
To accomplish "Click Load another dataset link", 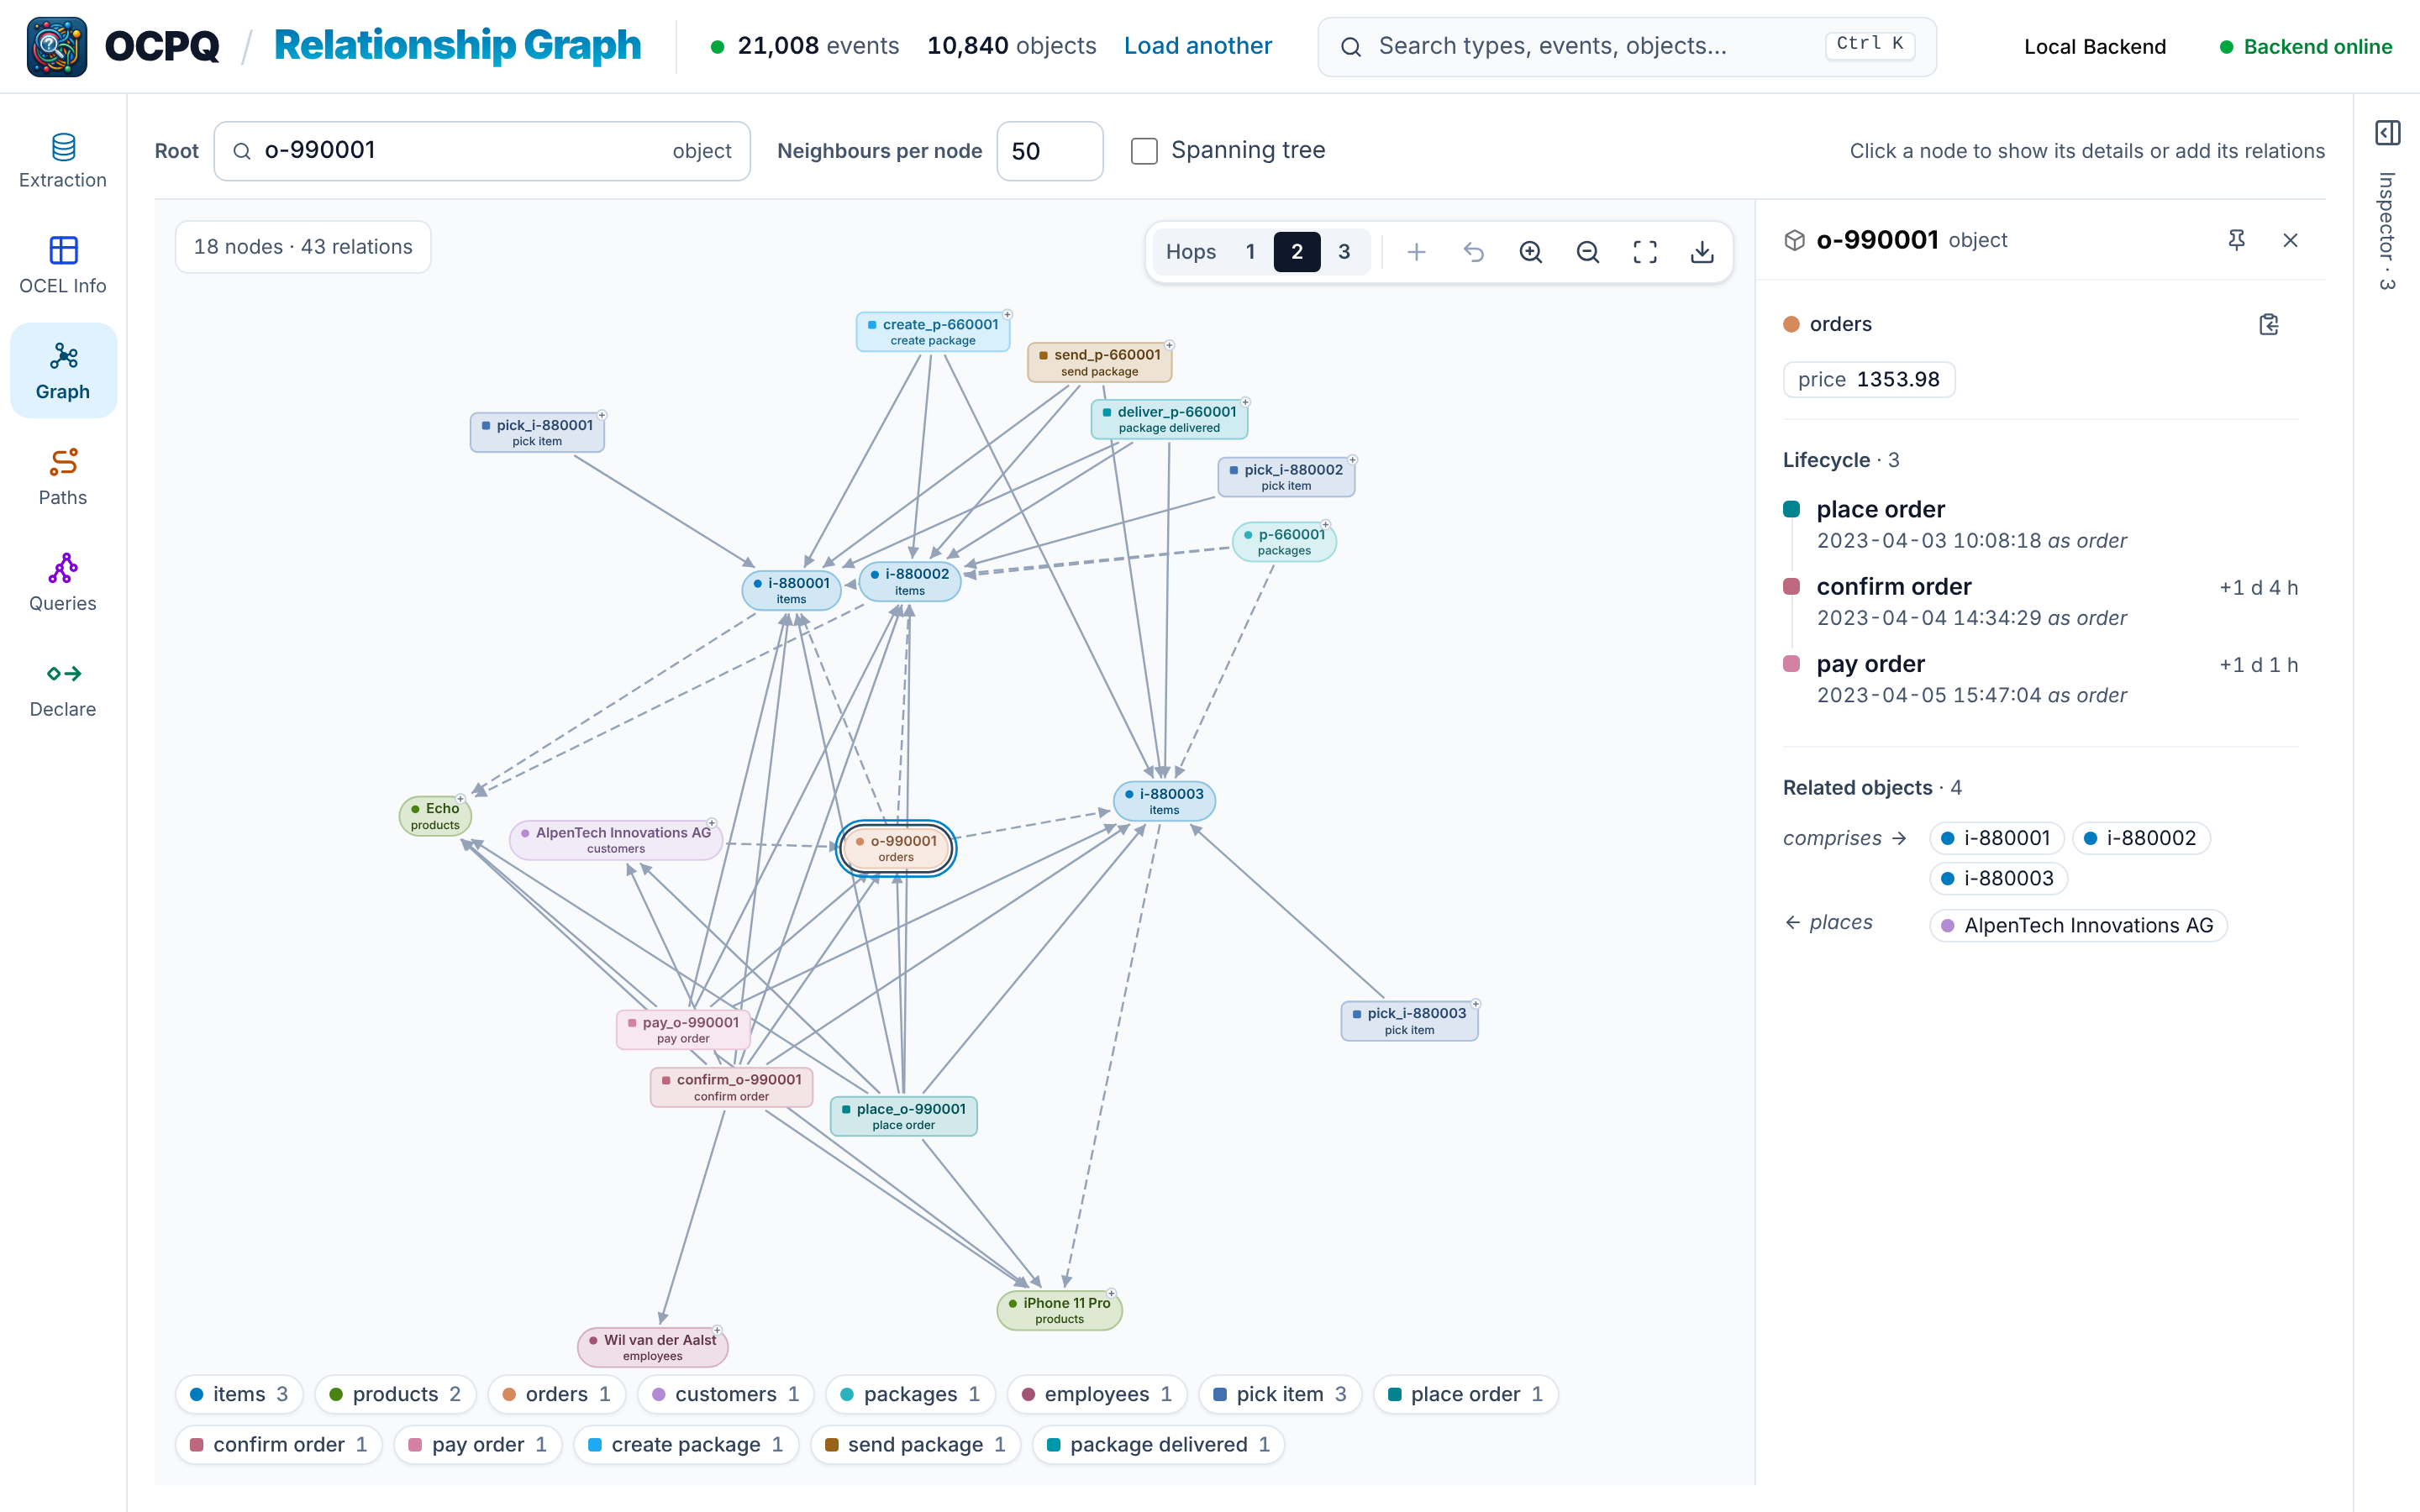I will (x=1197, y=46).
